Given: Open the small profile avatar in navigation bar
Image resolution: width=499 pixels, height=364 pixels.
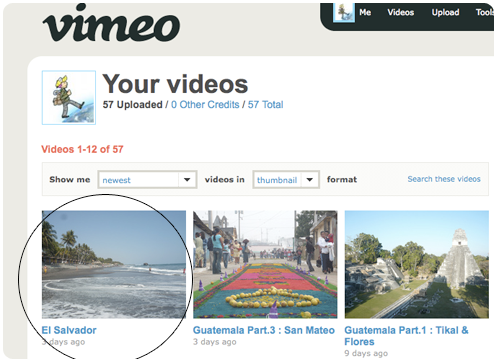Looking at the screenshot, I should pos(344,13).
